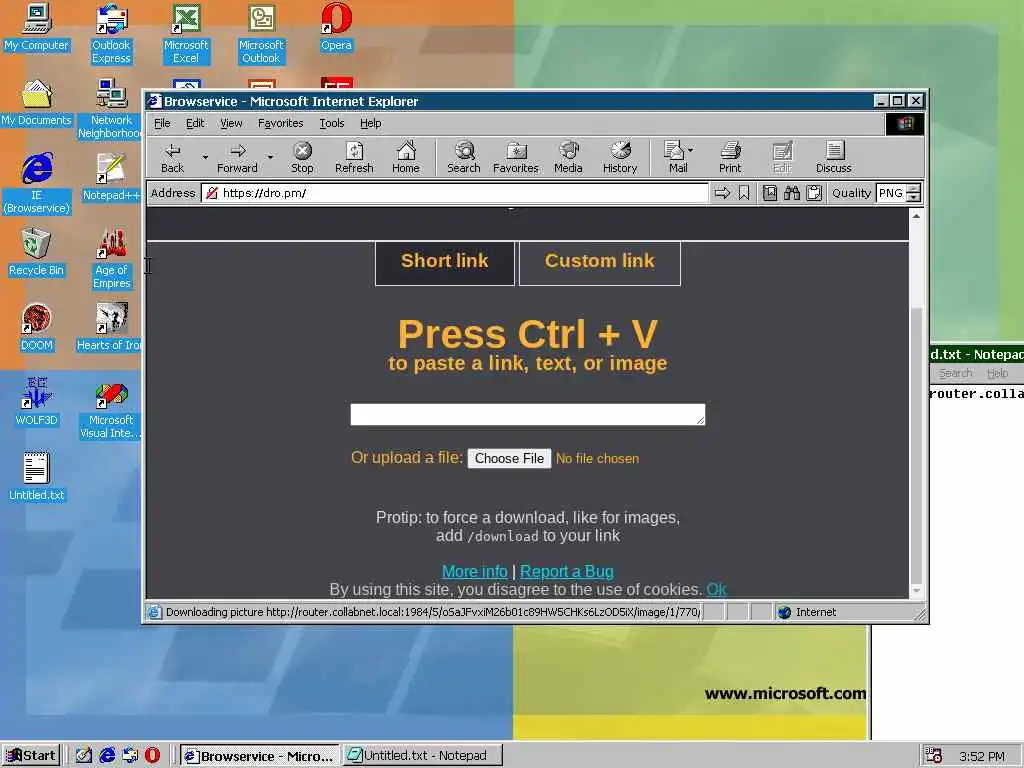The image size is (1024, 768).
Task: Open the Recycle Bin
Action: pos(36,253)
